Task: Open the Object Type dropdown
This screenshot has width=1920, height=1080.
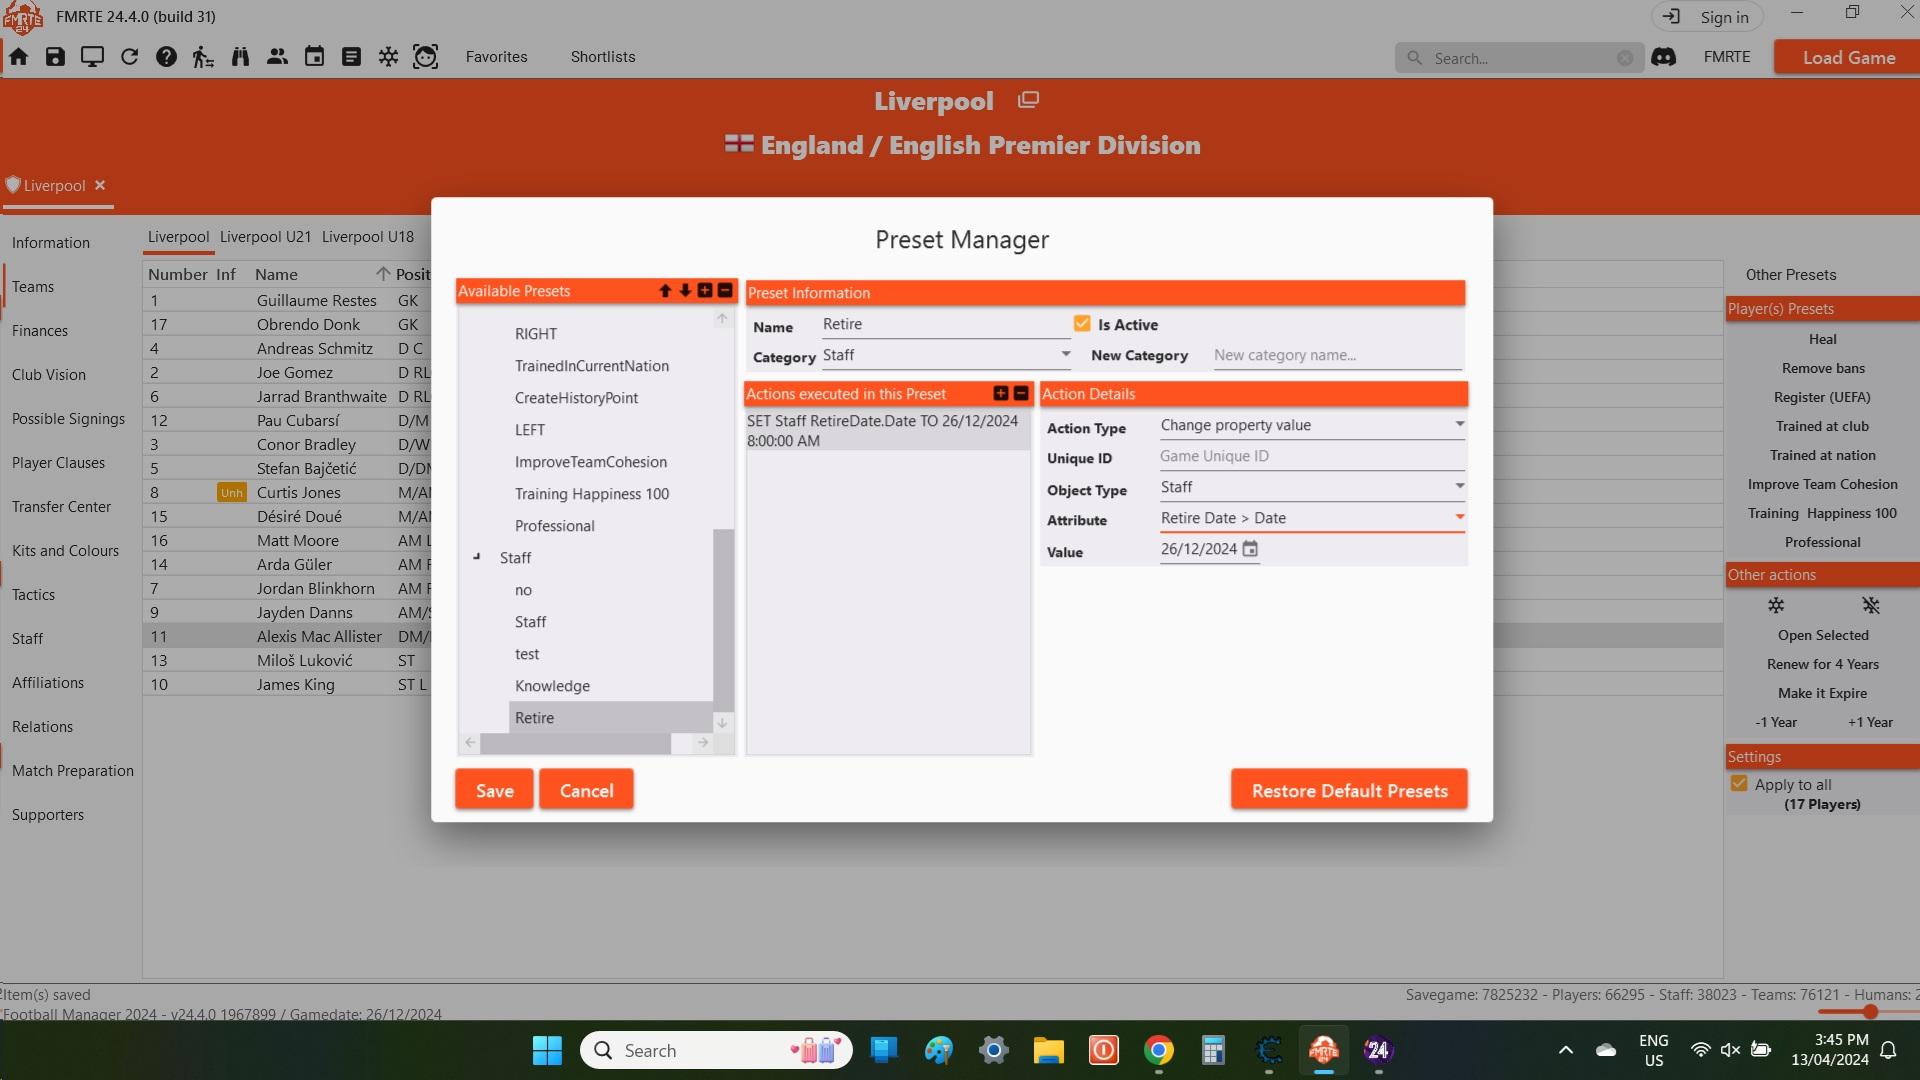Action: click(x=1312, y=487)
